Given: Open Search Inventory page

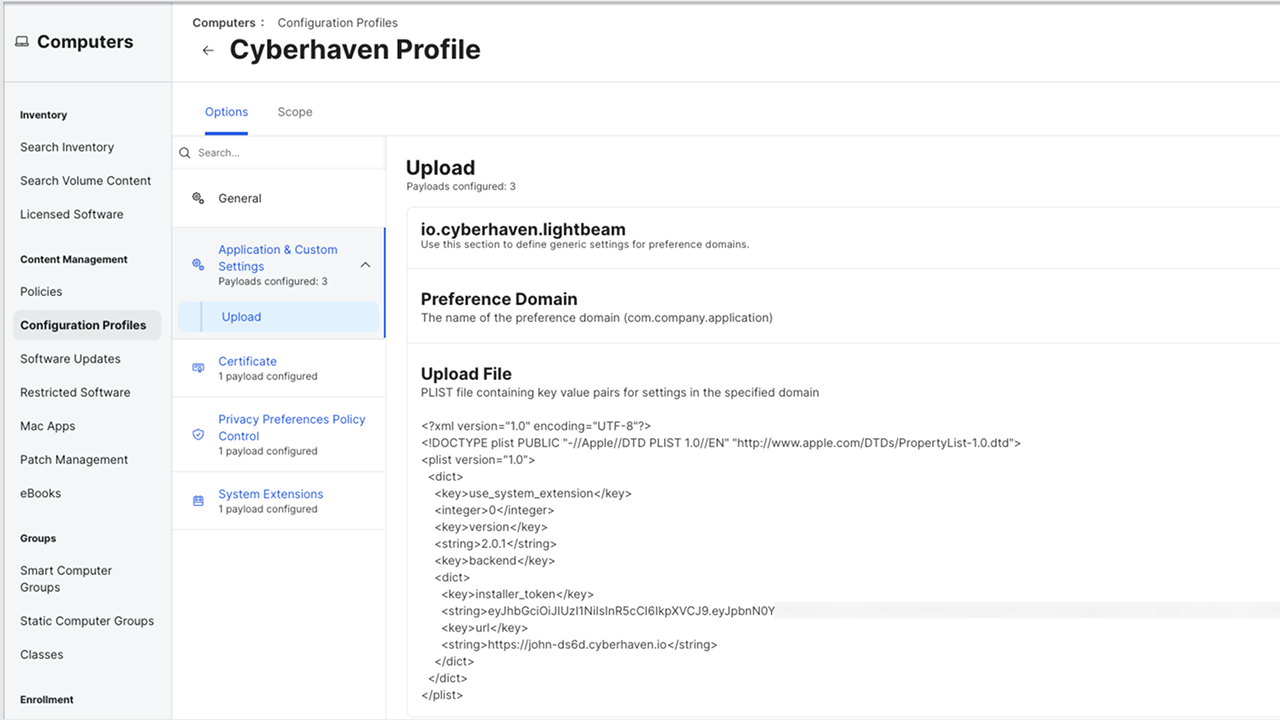Looking at the screenshot, I should (67, 147).
